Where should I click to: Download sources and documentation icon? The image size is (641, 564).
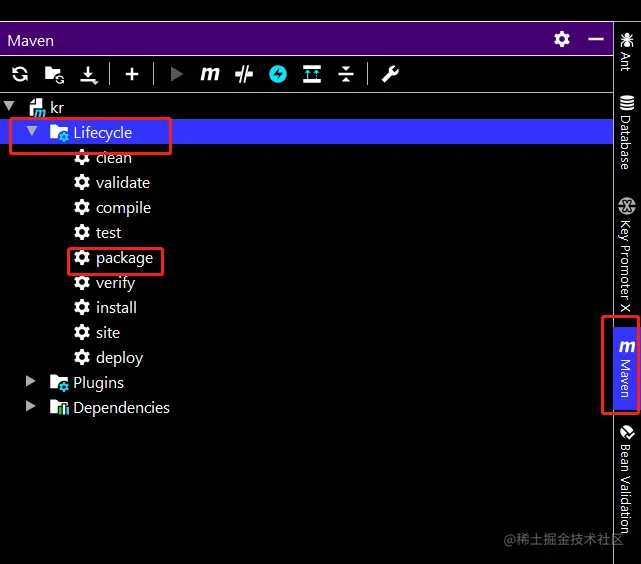(89, 75)
